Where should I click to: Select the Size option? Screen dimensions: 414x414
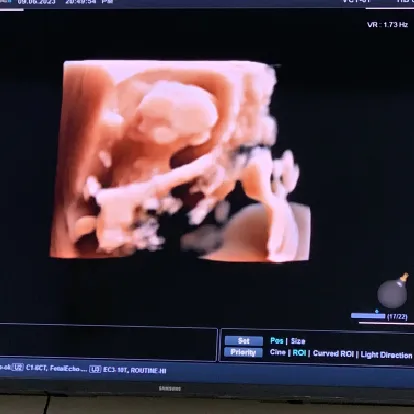click(x=298, y=341)
